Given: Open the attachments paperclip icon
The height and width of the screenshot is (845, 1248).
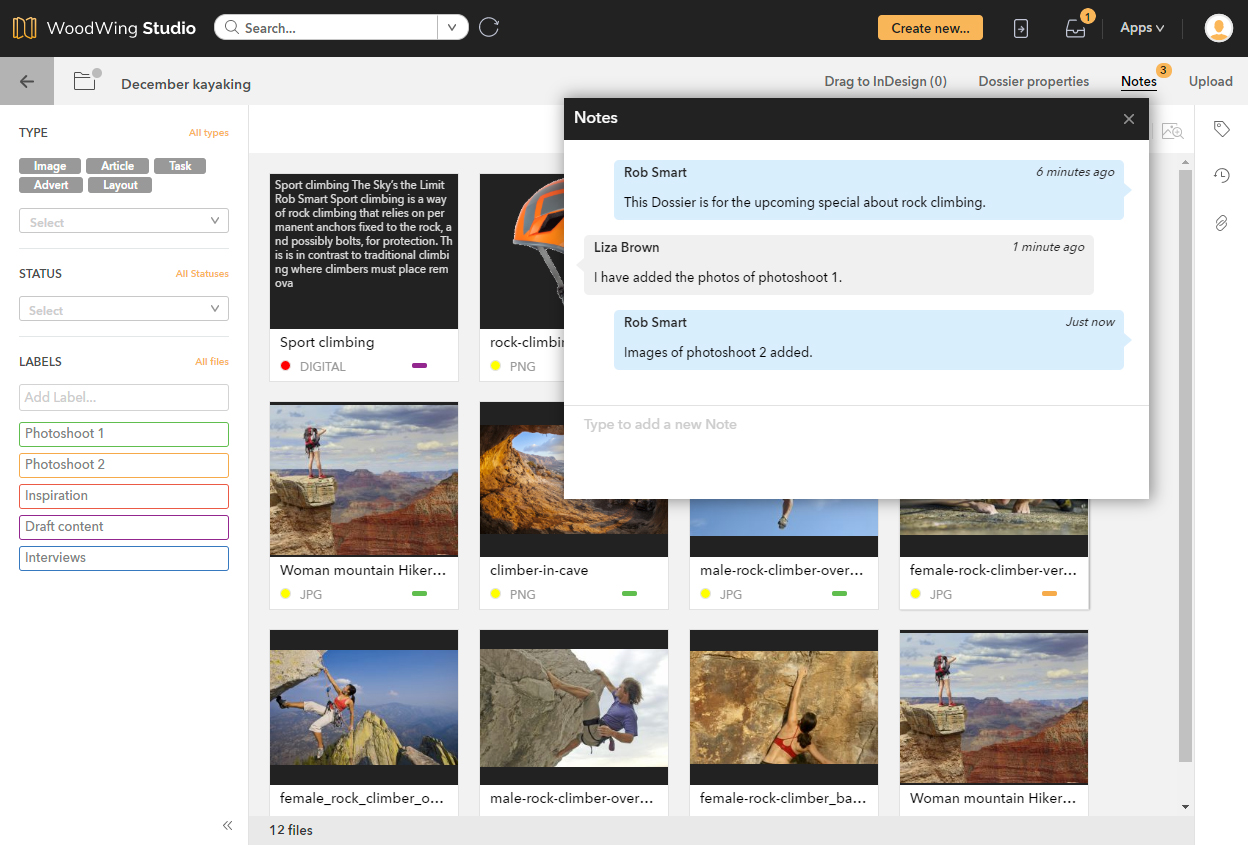Looking at the screenshot, I should pos(1221,223).
